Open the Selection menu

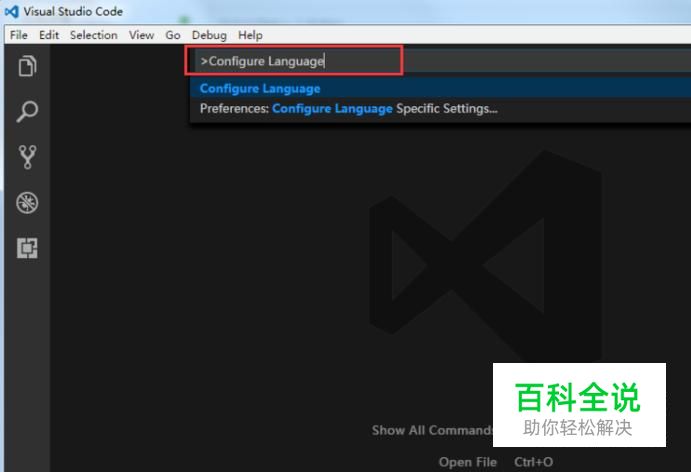coord(93,35)
